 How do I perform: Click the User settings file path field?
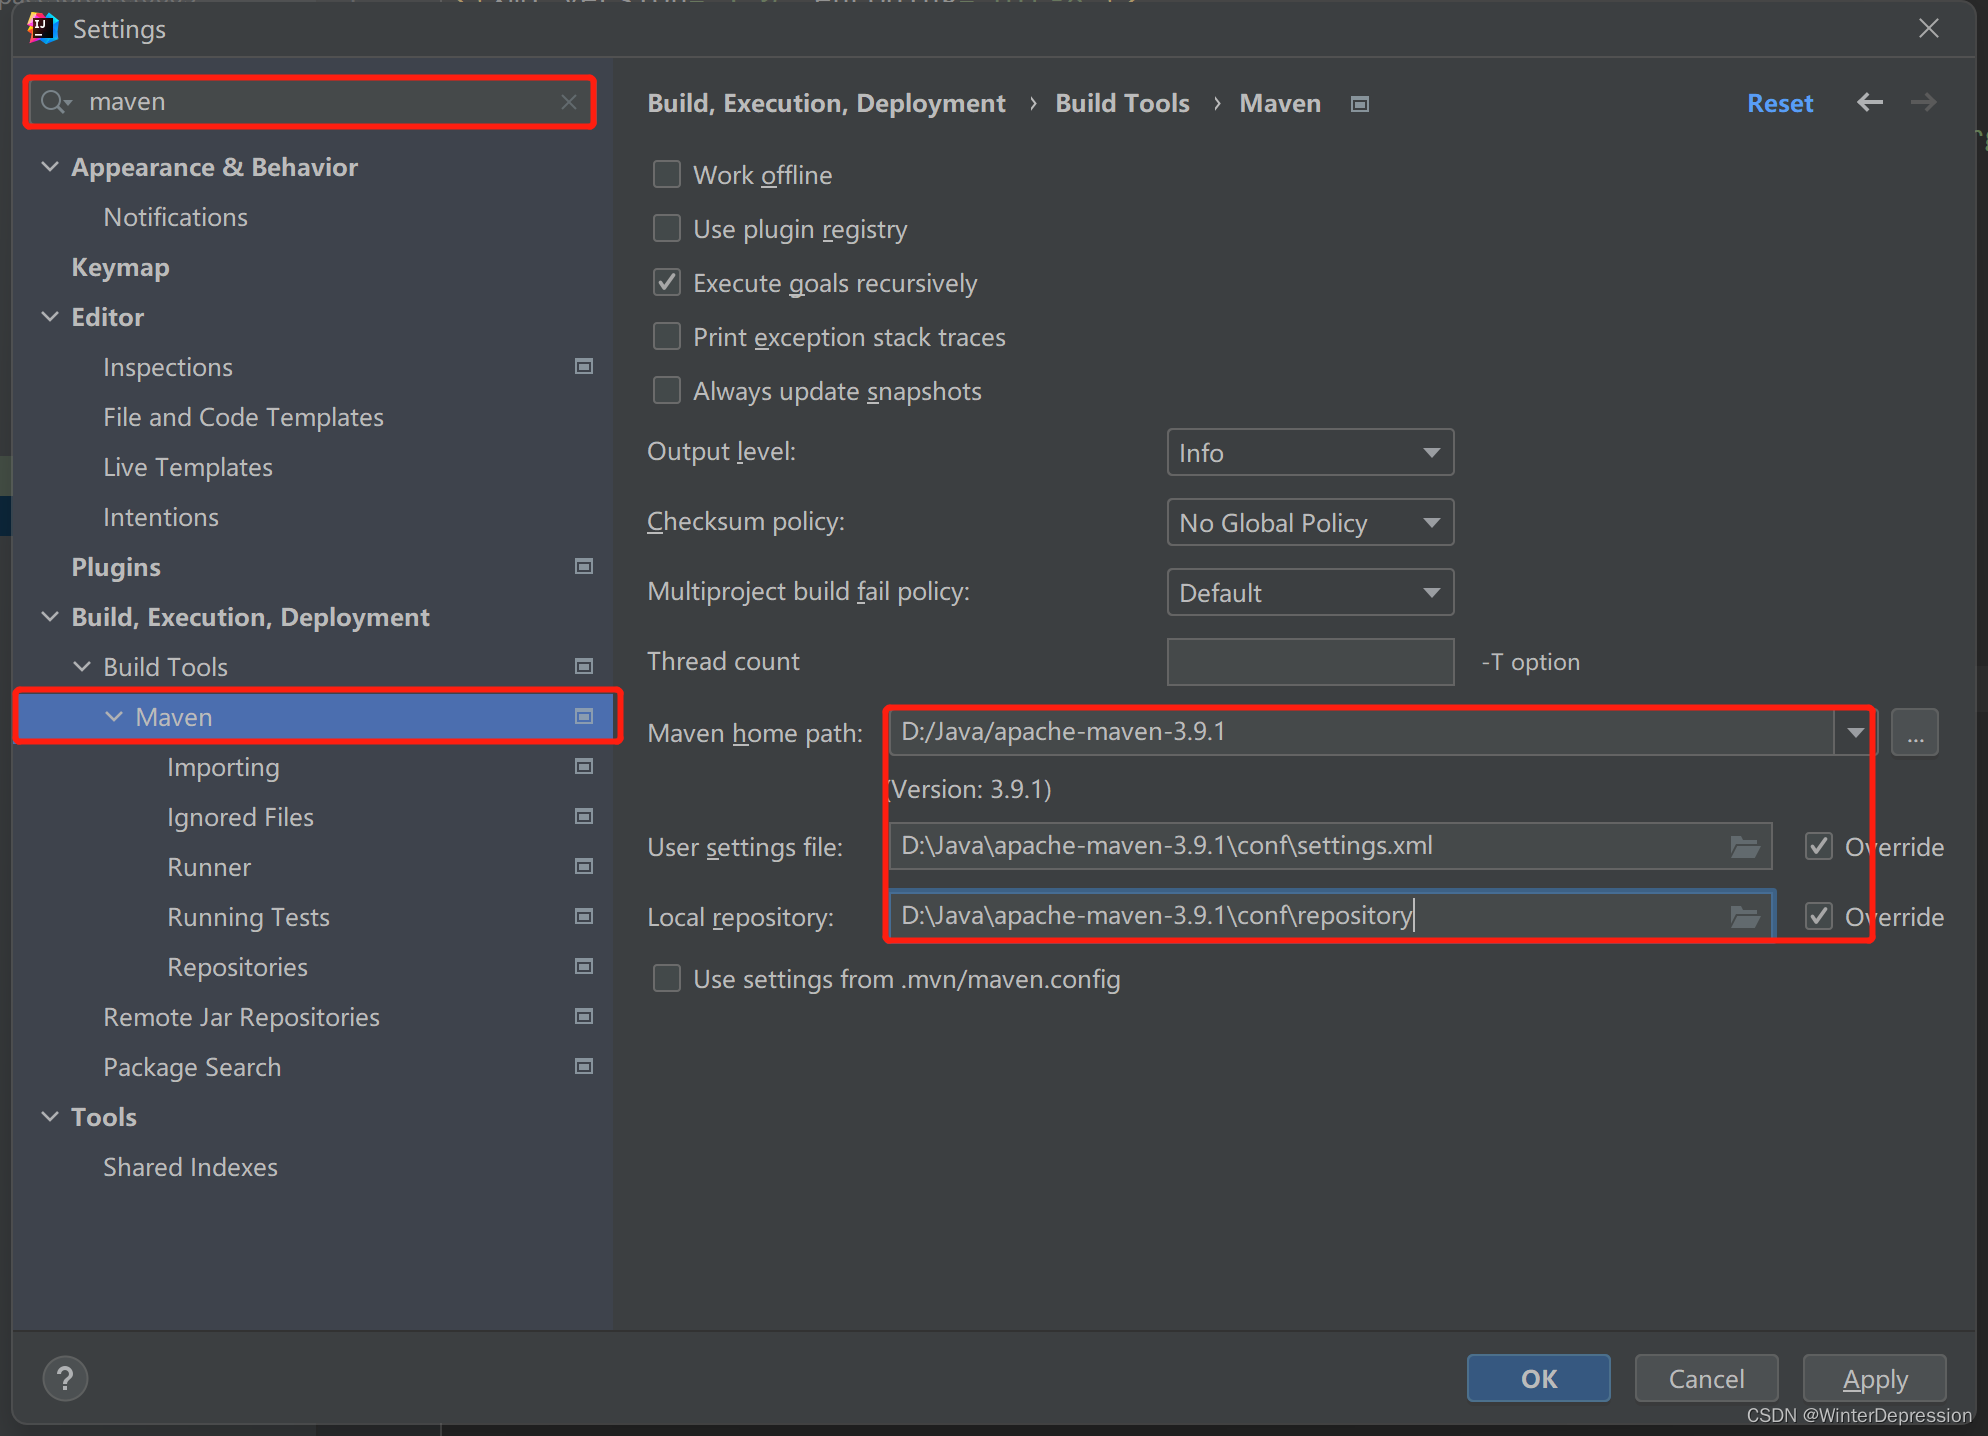coord(1331,847)
